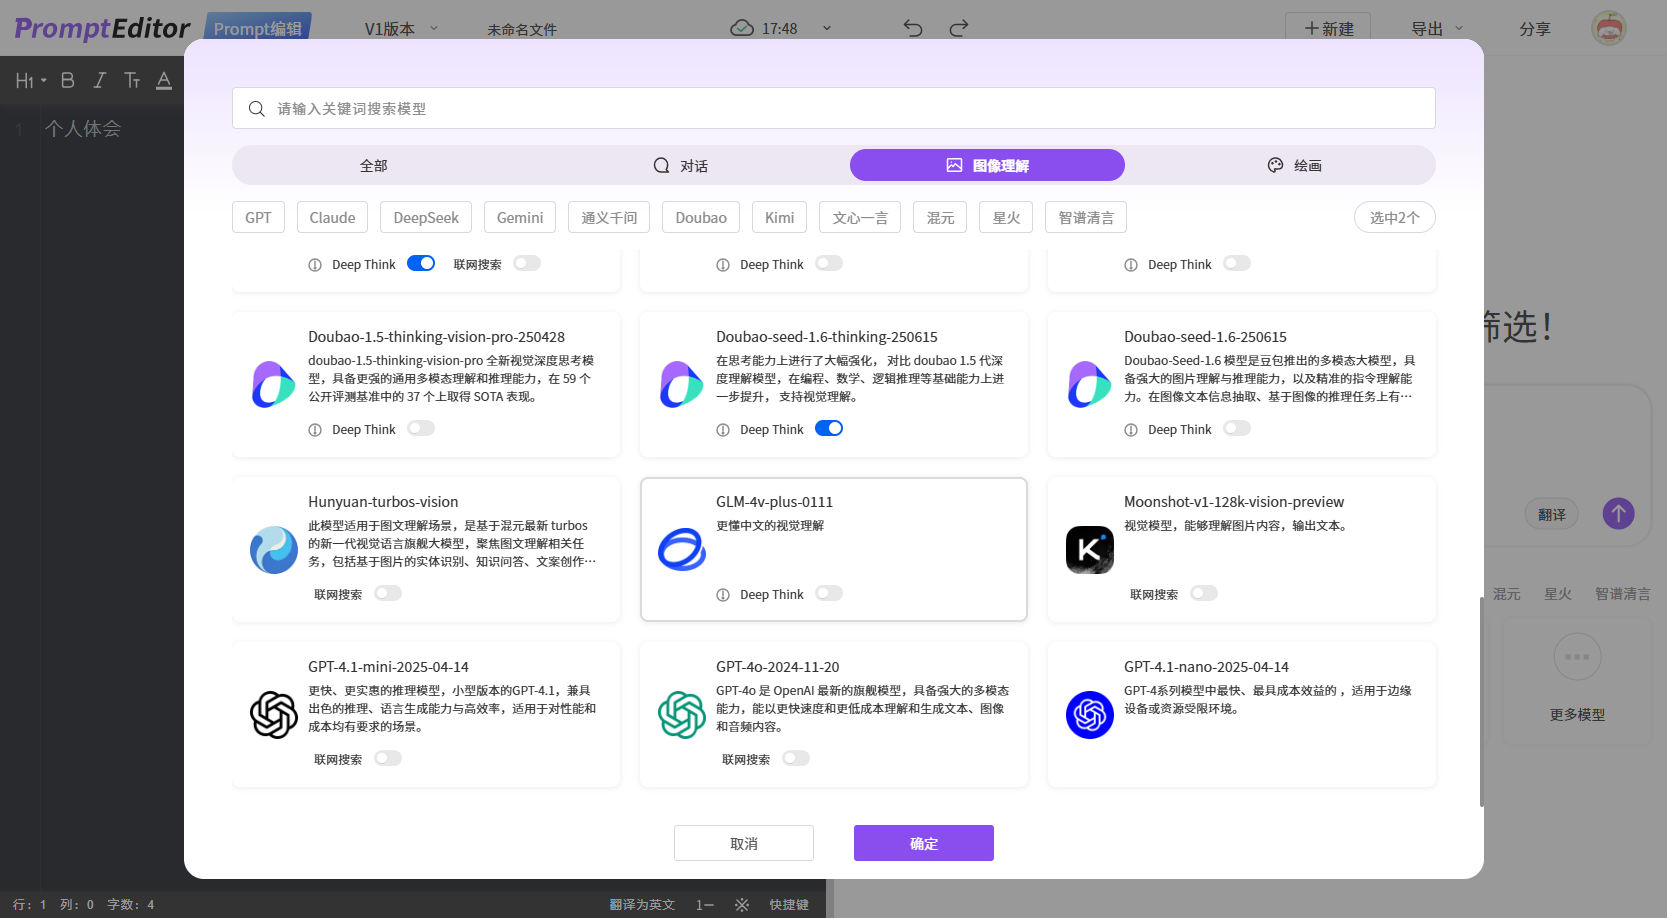The height and width of the screenshot is (918, 1667).
Task: Click the model list vertical scrollbar
Action: click(1481, 700)
